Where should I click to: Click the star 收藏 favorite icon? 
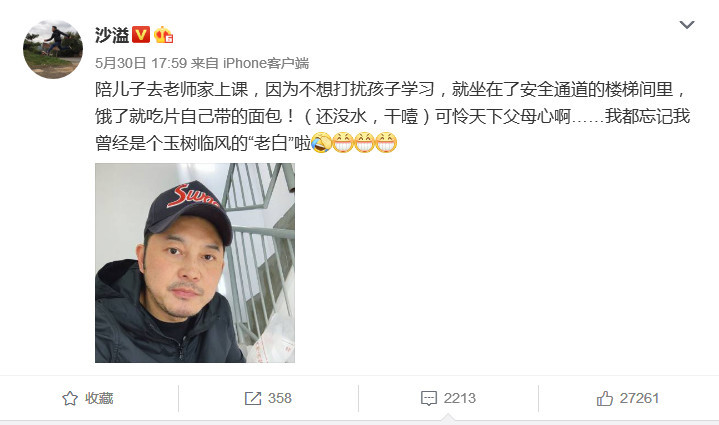pyautogui.click(x=70, y=398)
